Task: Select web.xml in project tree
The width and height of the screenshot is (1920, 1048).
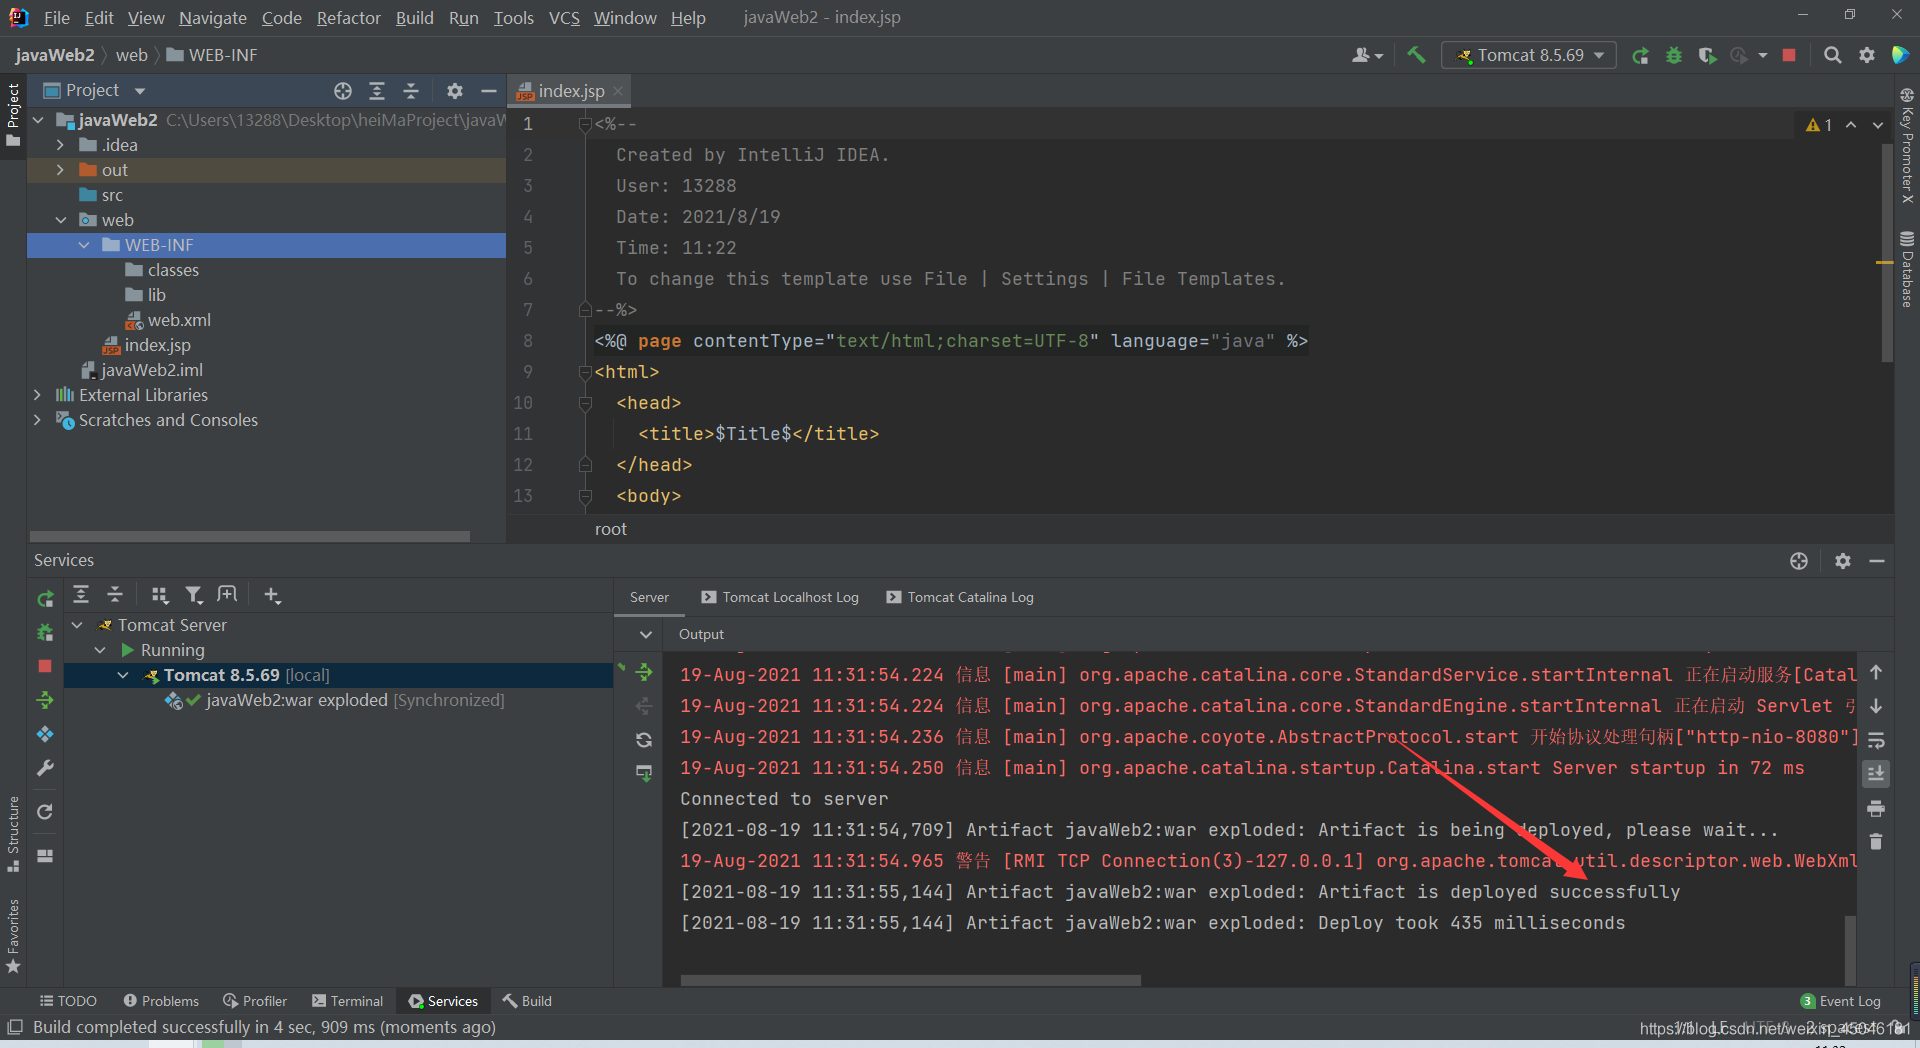Action: [168, 320]
